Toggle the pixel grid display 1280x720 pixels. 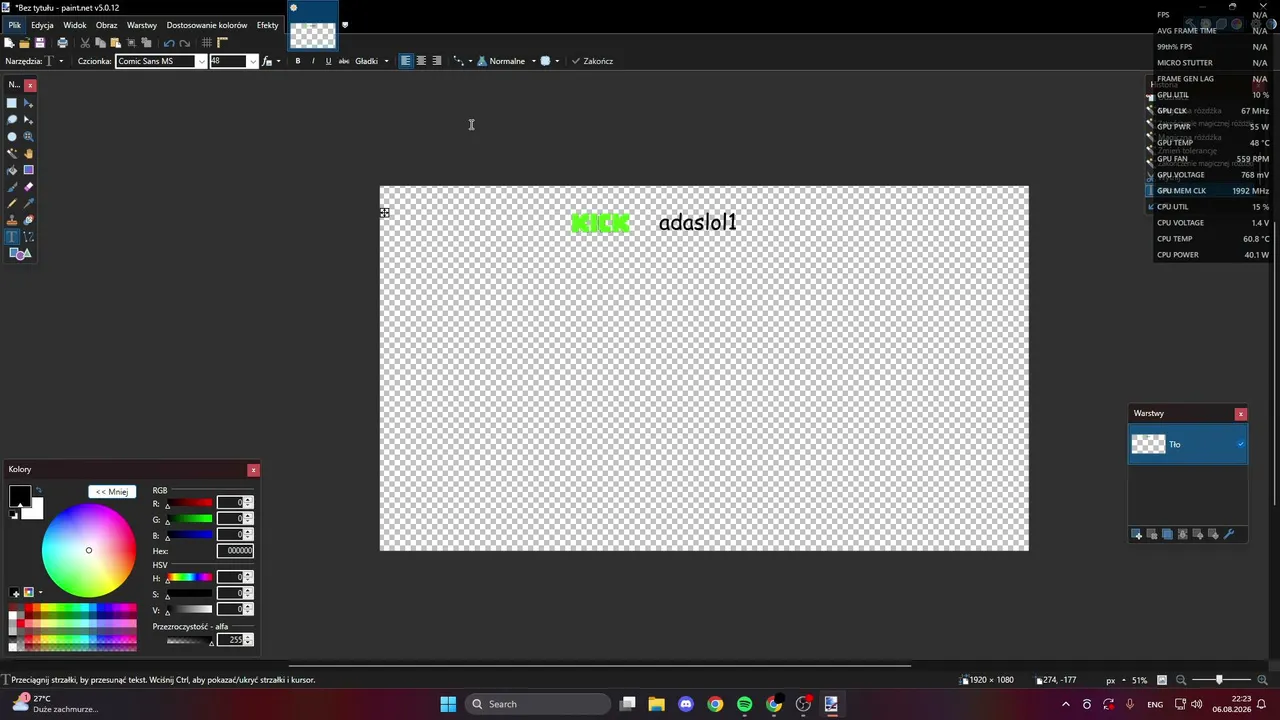207,43
